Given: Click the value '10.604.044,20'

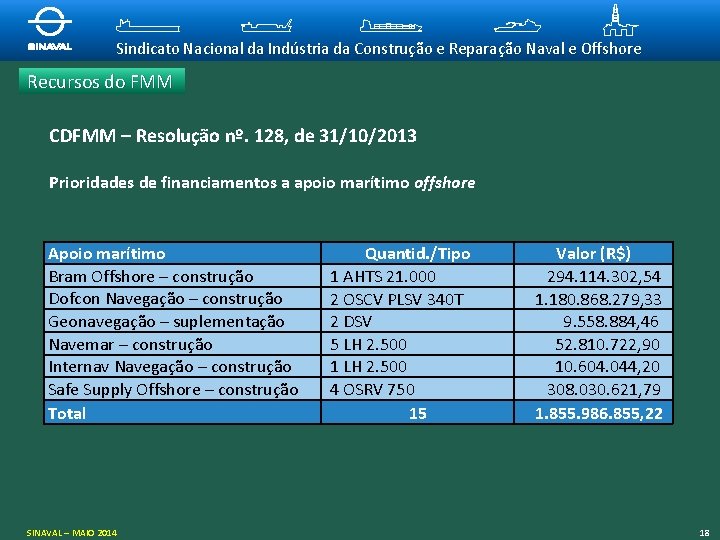Looking at the screenshot, I should click(607, 367).
